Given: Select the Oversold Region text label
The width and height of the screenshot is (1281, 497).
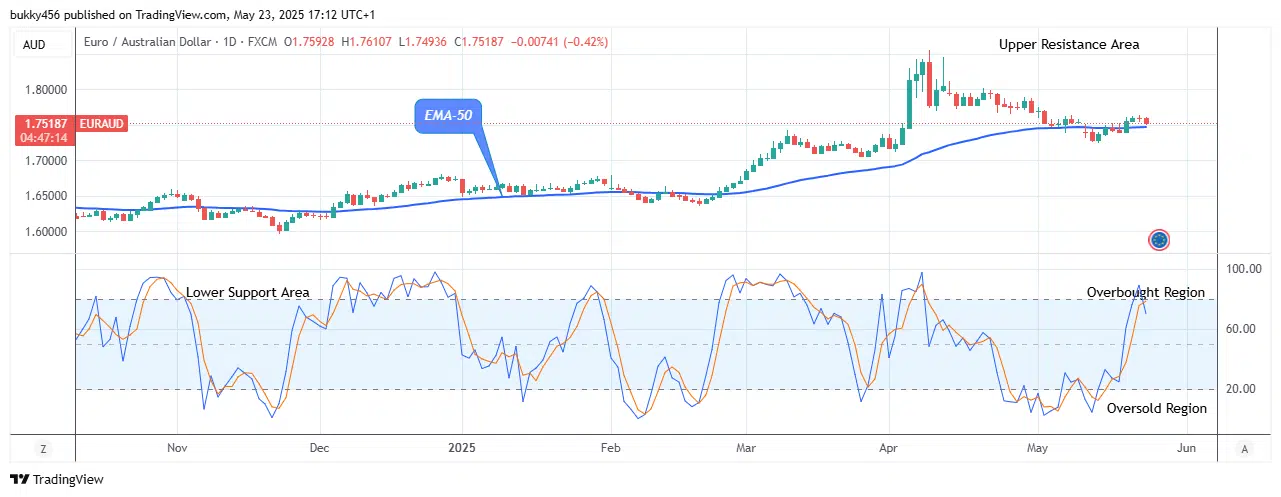Looking at the screenshot, I should [x=1156, y=408].
